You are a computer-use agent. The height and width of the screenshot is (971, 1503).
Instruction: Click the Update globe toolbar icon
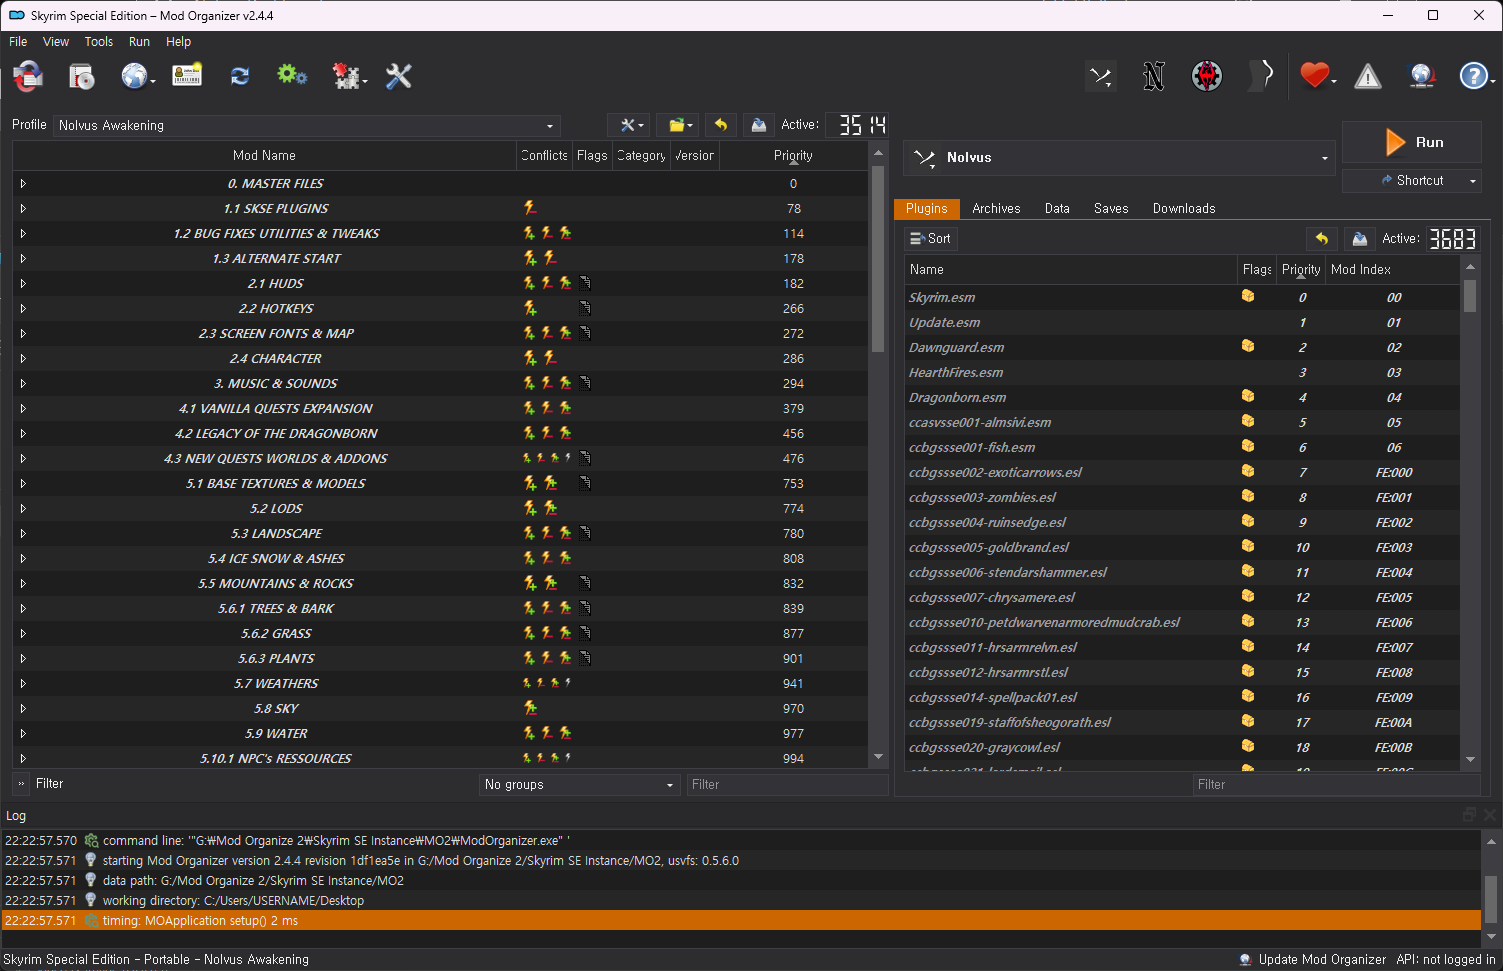pos(1421,76)
